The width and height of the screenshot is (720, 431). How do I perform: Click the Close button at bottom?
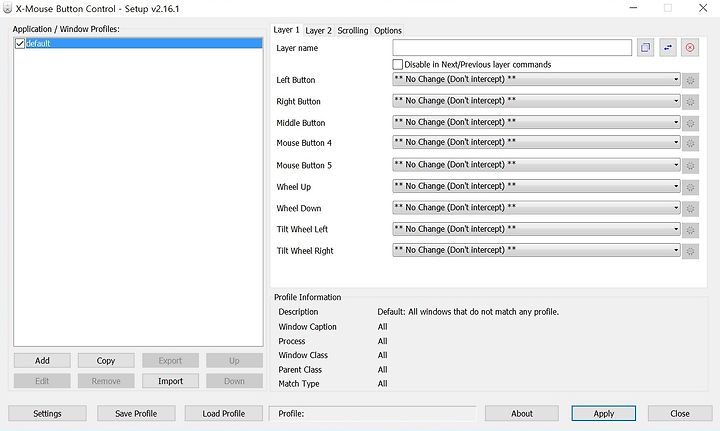coord(680,414)
